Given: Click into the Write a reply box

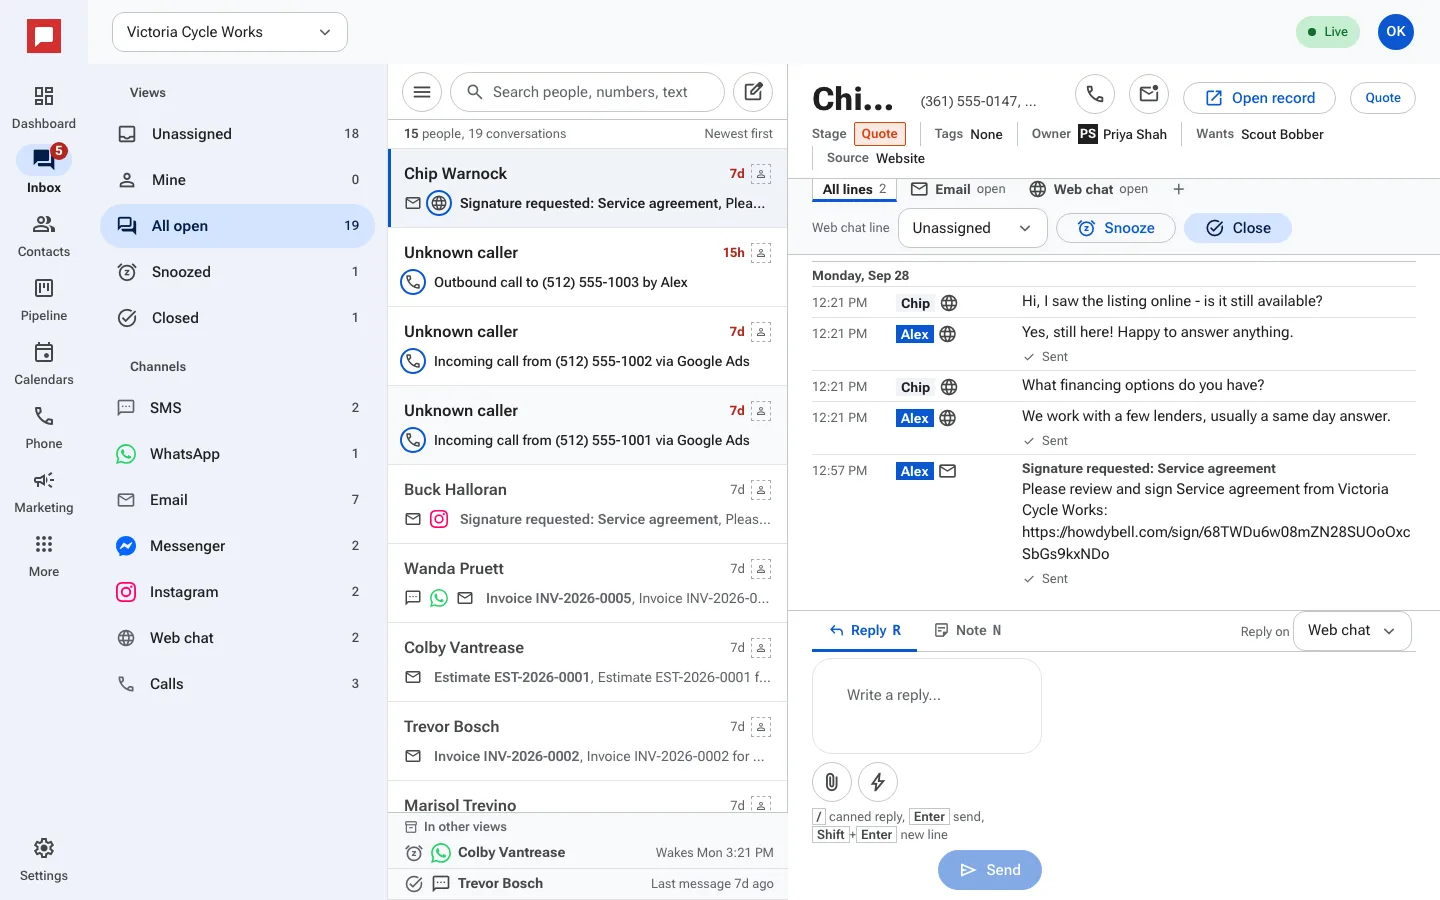Looking at the screenshot, I should 927,706.
